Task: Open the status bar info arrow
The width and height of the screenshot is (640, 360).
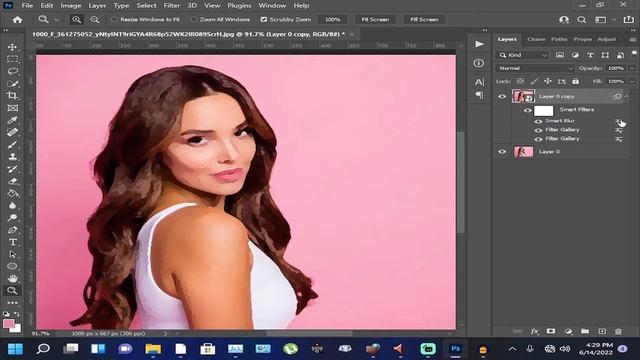Action: coord(165,333)
